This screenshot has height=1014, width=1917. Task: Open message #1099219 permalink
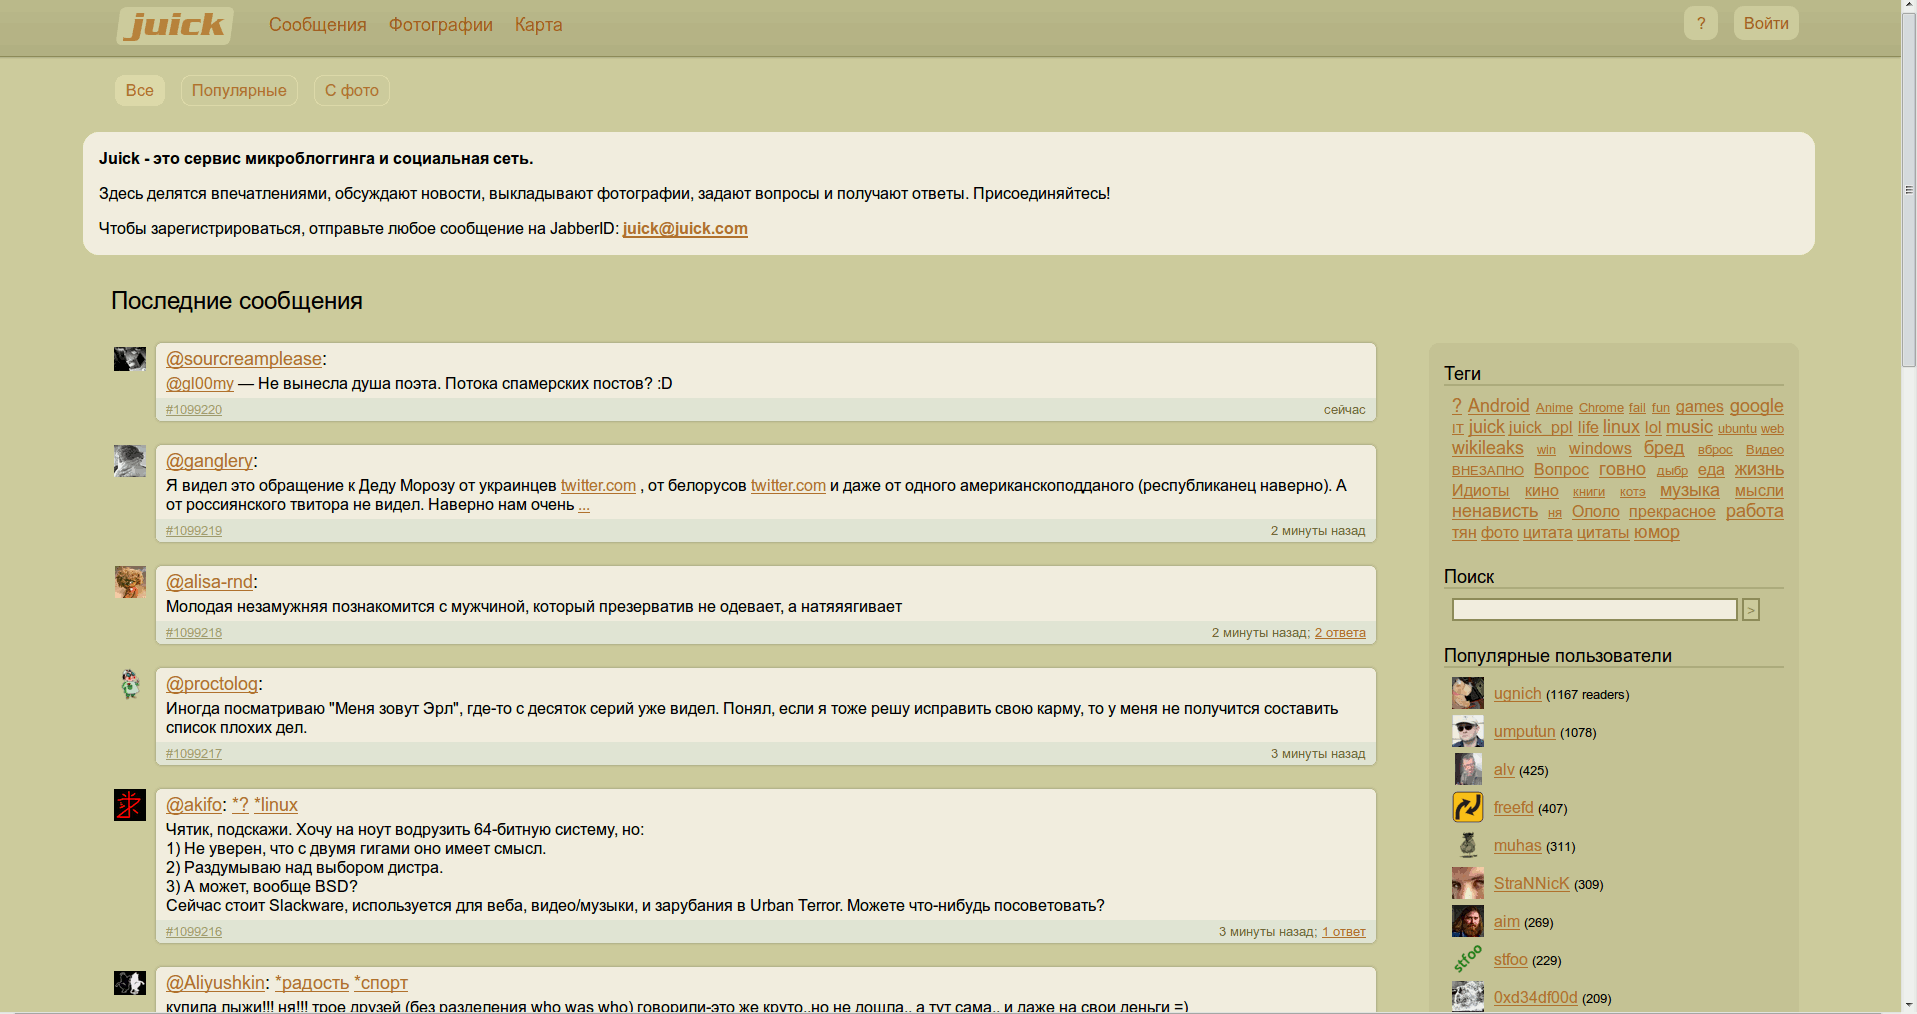(194, 531)
